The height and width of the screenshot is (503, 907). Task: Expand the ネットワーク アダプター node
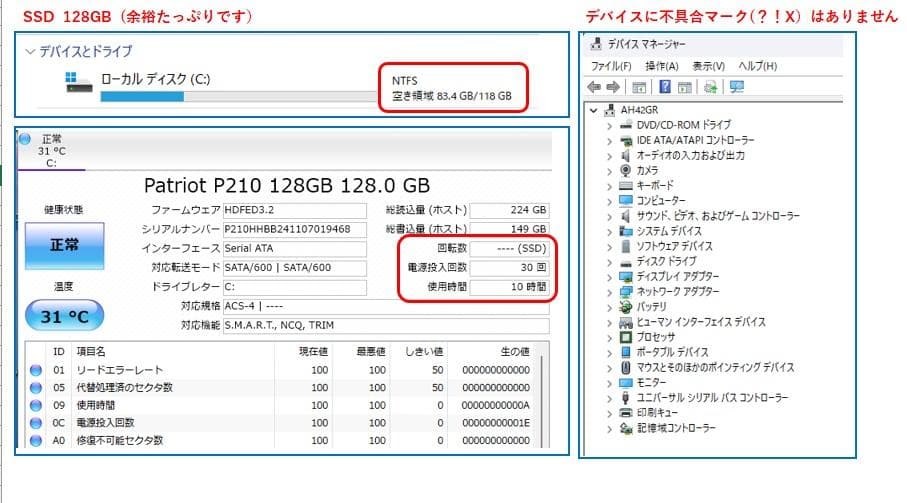click(x=609, y=292)
